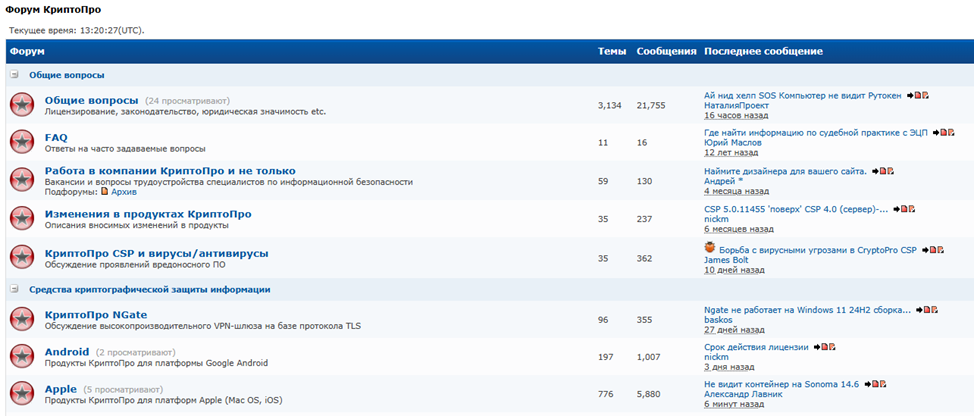Click the (24 просматривают) viewers note
Viewport: 974px width, 416px height.
pyautogui.click(x=188, y=101)
